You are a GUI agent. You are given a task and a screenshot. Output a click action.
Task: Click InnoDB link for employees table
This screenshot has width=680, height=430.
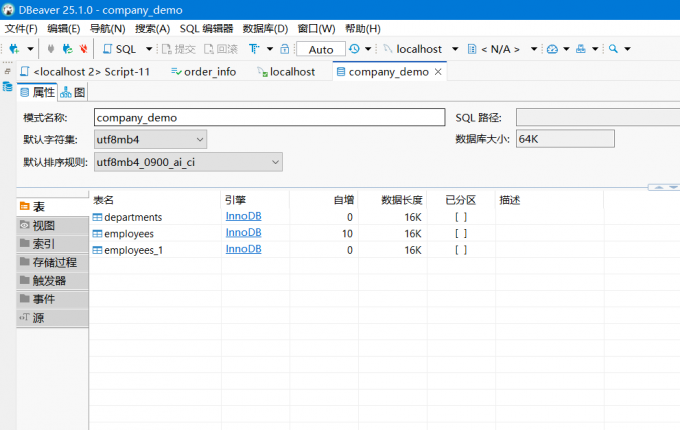coord(243,233)
